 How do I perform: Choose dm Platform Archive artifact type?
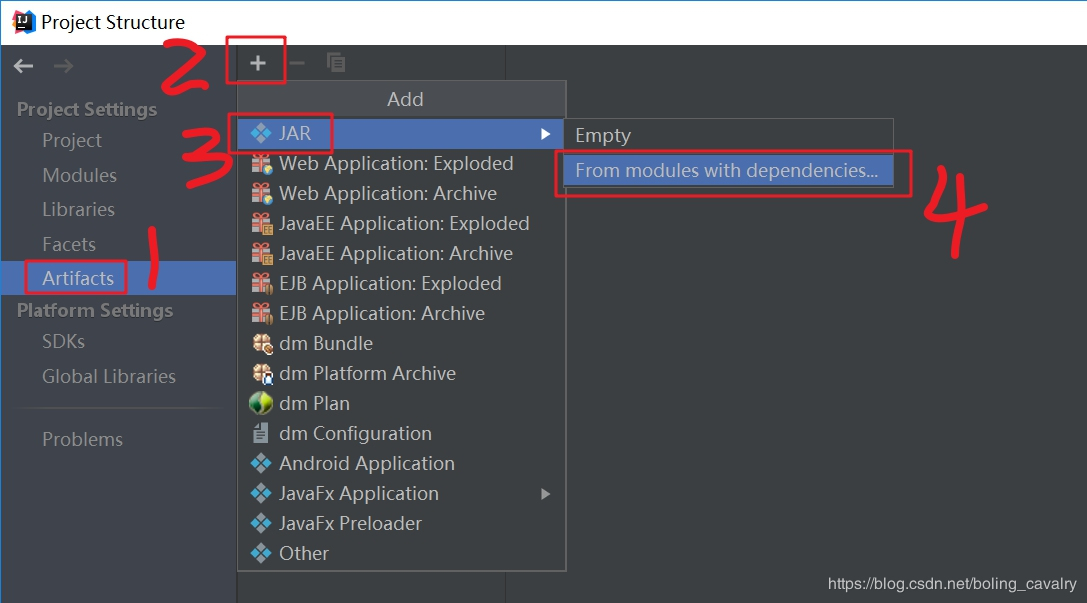(401, 374)
